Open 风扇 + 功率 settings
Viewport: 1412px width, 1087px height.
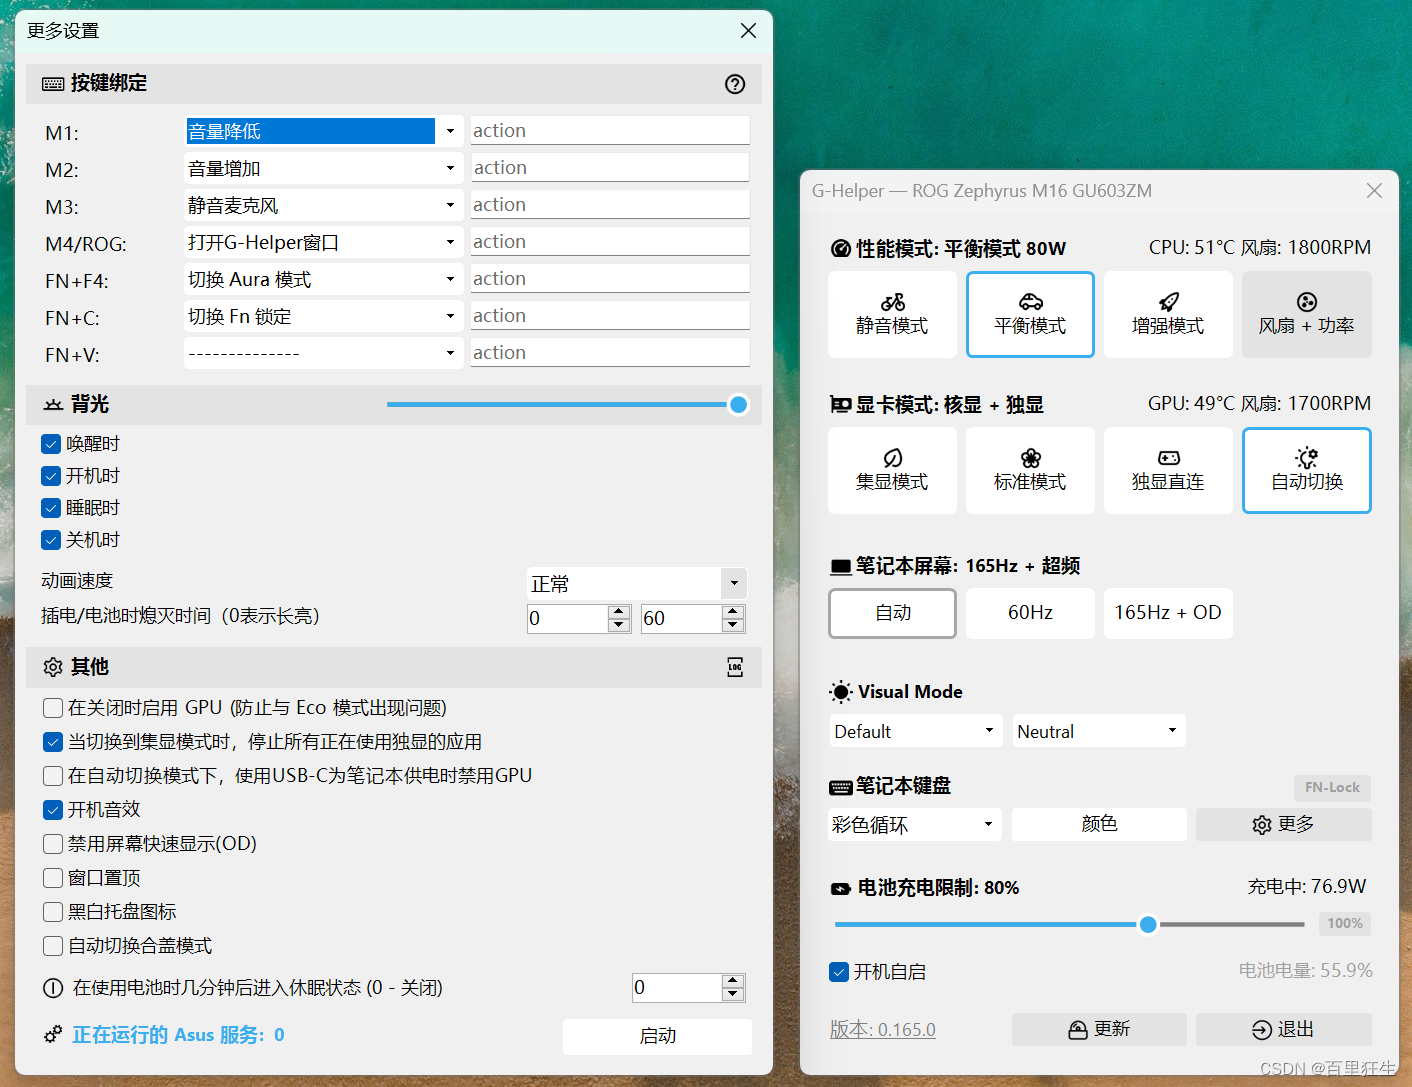(1306, 314)
